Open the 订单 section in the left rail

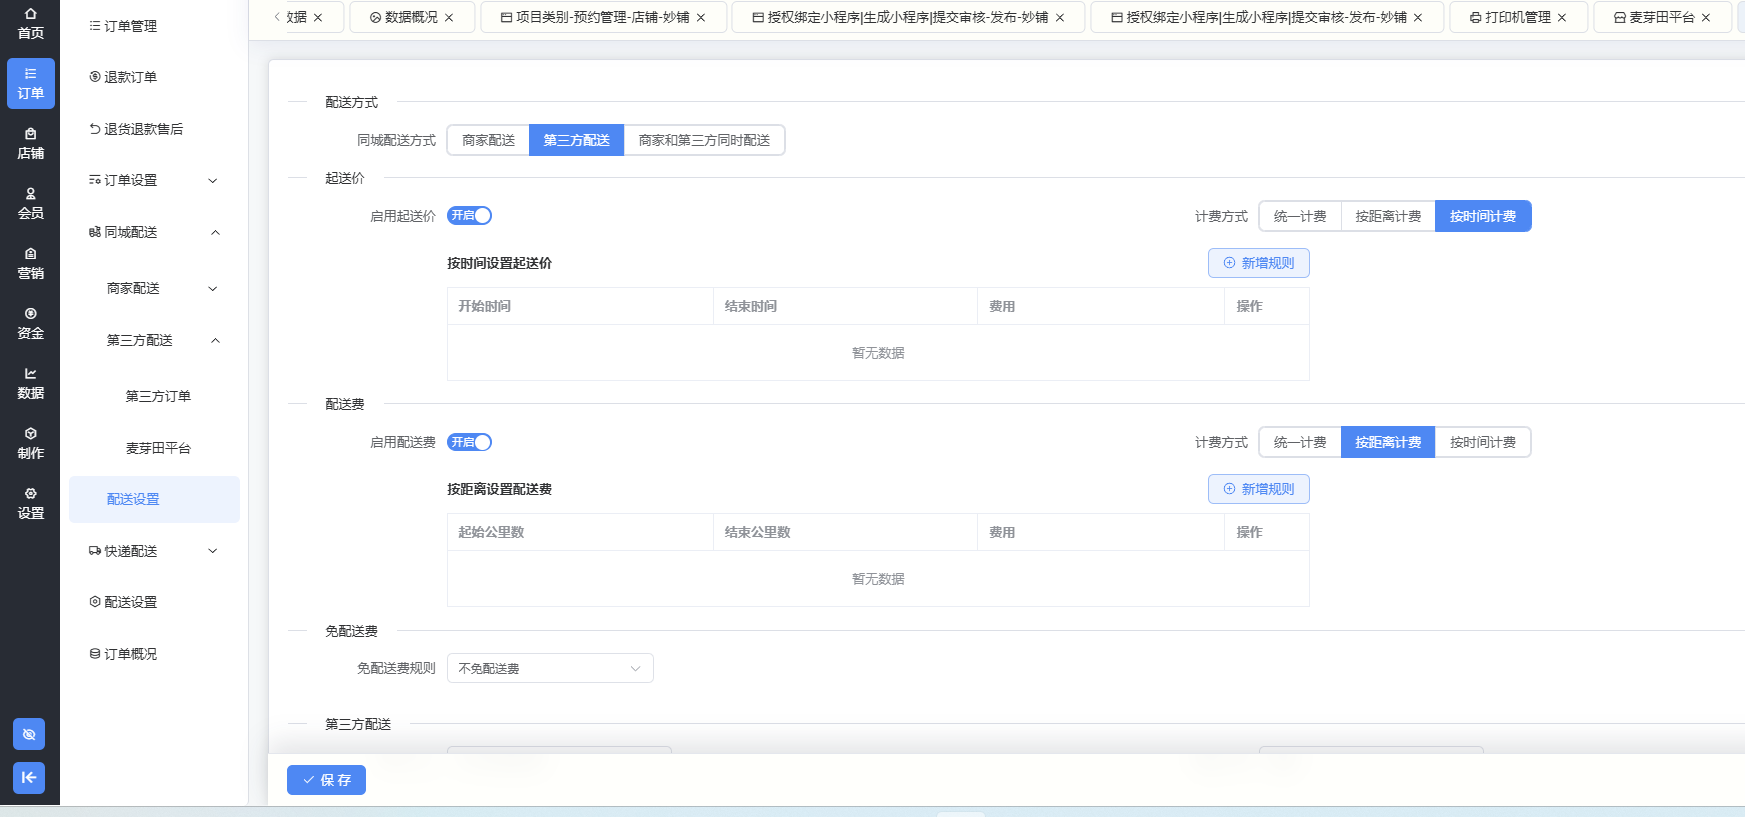(30, 83)
